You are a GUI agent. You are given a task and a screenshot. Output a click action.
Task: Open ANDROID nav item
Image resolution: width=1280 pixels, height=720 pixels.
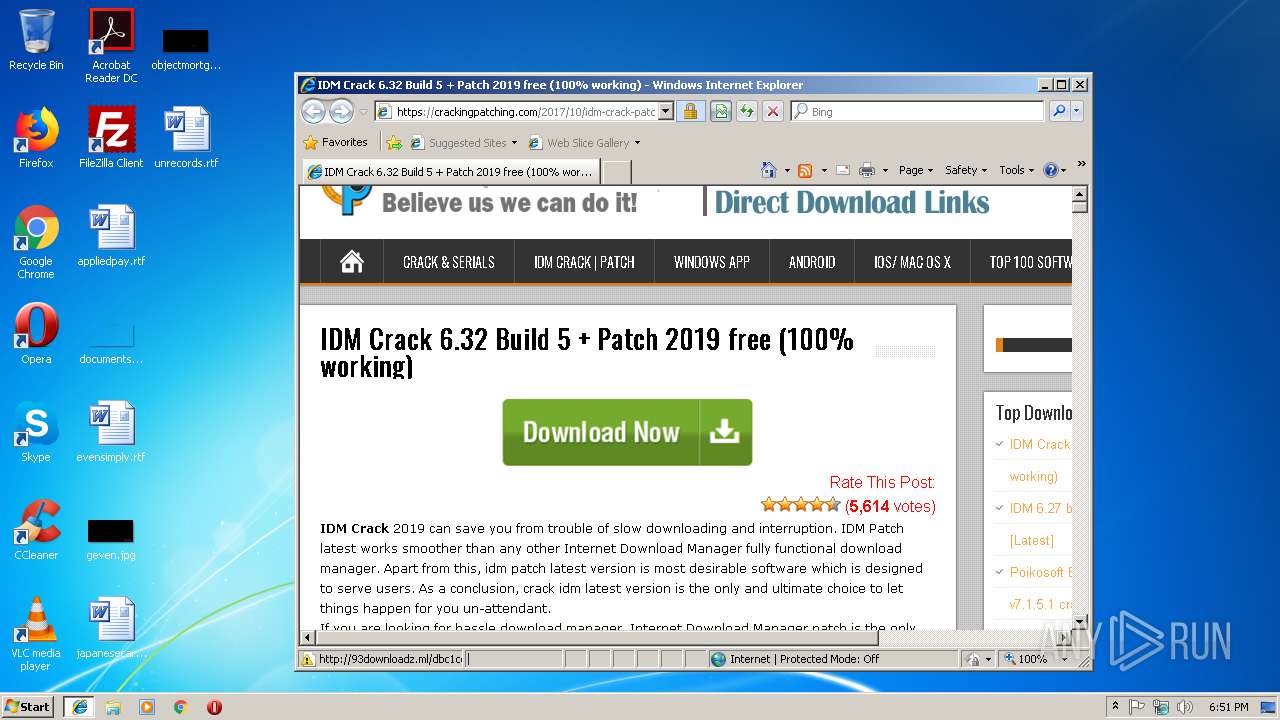(812, 262)
